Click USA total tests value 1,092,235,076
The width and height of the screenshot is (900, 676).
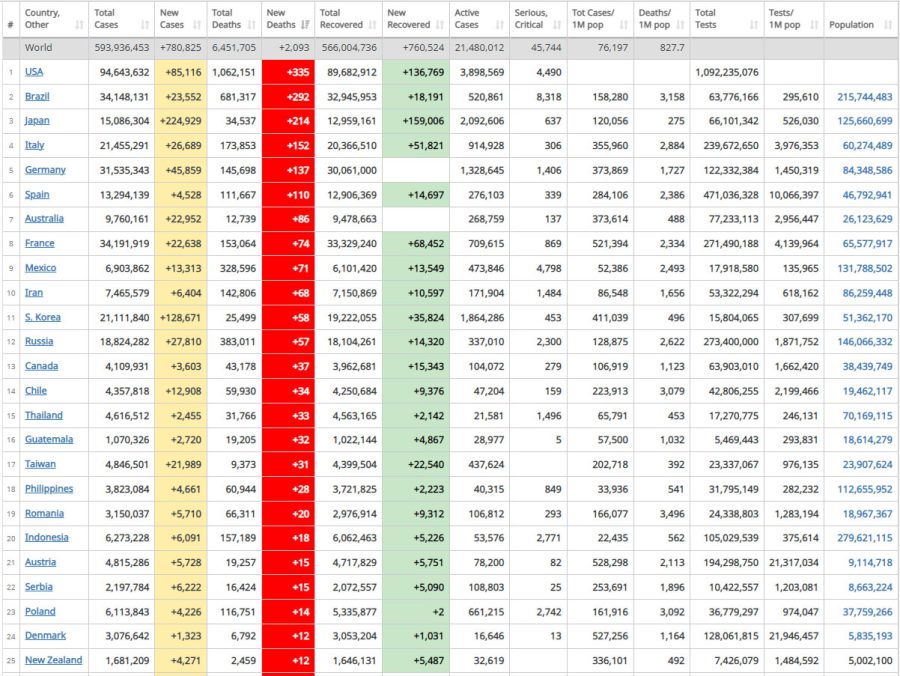point(727,72)
